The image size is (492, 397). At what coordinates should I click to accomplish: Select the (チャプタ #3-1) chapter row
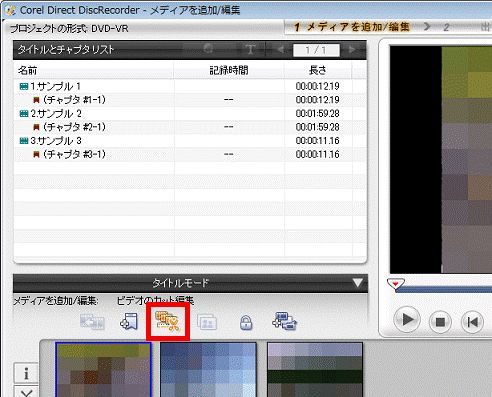click(190, 154)
